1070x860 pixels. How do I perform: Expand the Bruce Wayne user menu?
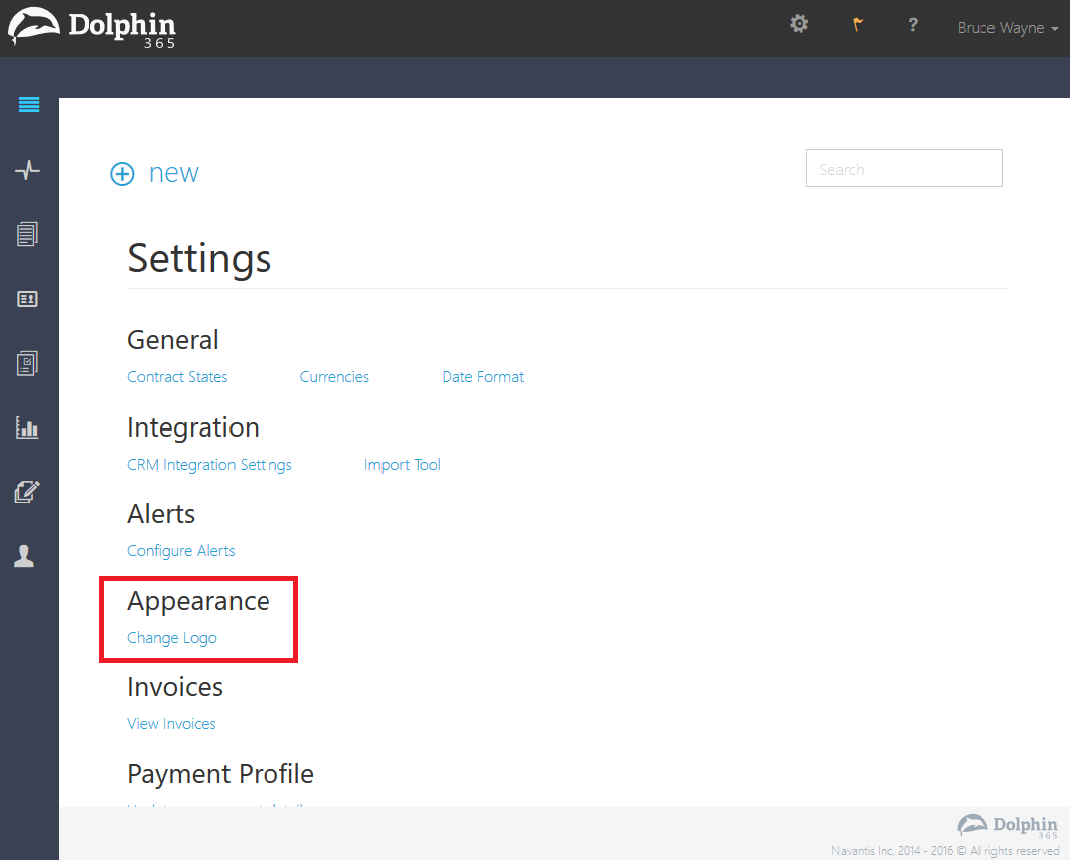pos(1008,28)
